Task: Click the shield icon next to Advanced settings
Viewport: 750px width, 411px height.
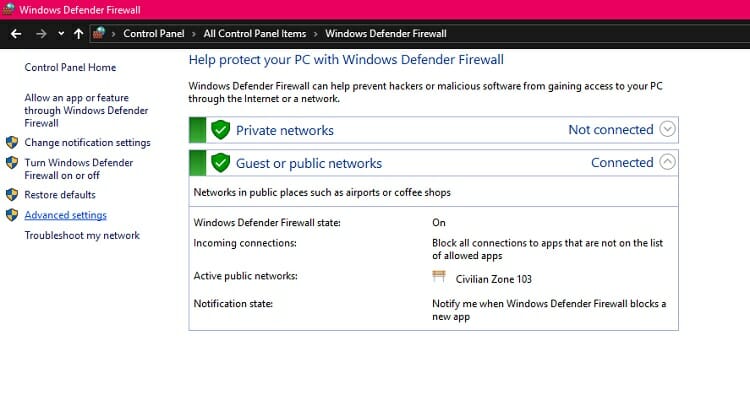Action: pyautogui.click(x=12, y=215)
